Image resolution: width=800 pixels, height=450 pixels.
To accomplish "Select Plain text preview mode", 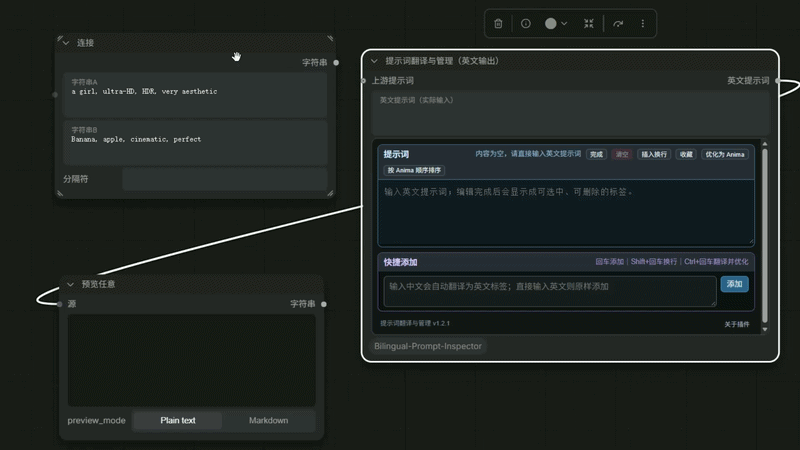I will pyautogui.click(x=178, y=420).
